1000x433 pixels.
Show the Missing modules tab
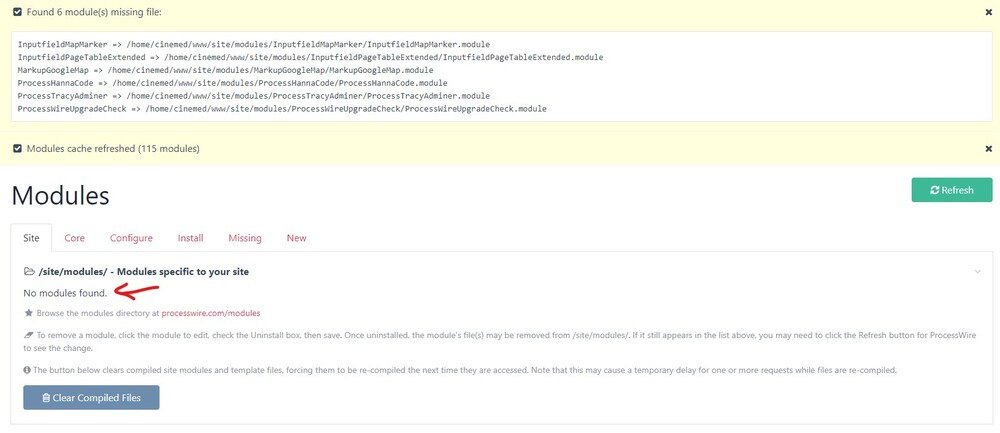tap(244, 238)
